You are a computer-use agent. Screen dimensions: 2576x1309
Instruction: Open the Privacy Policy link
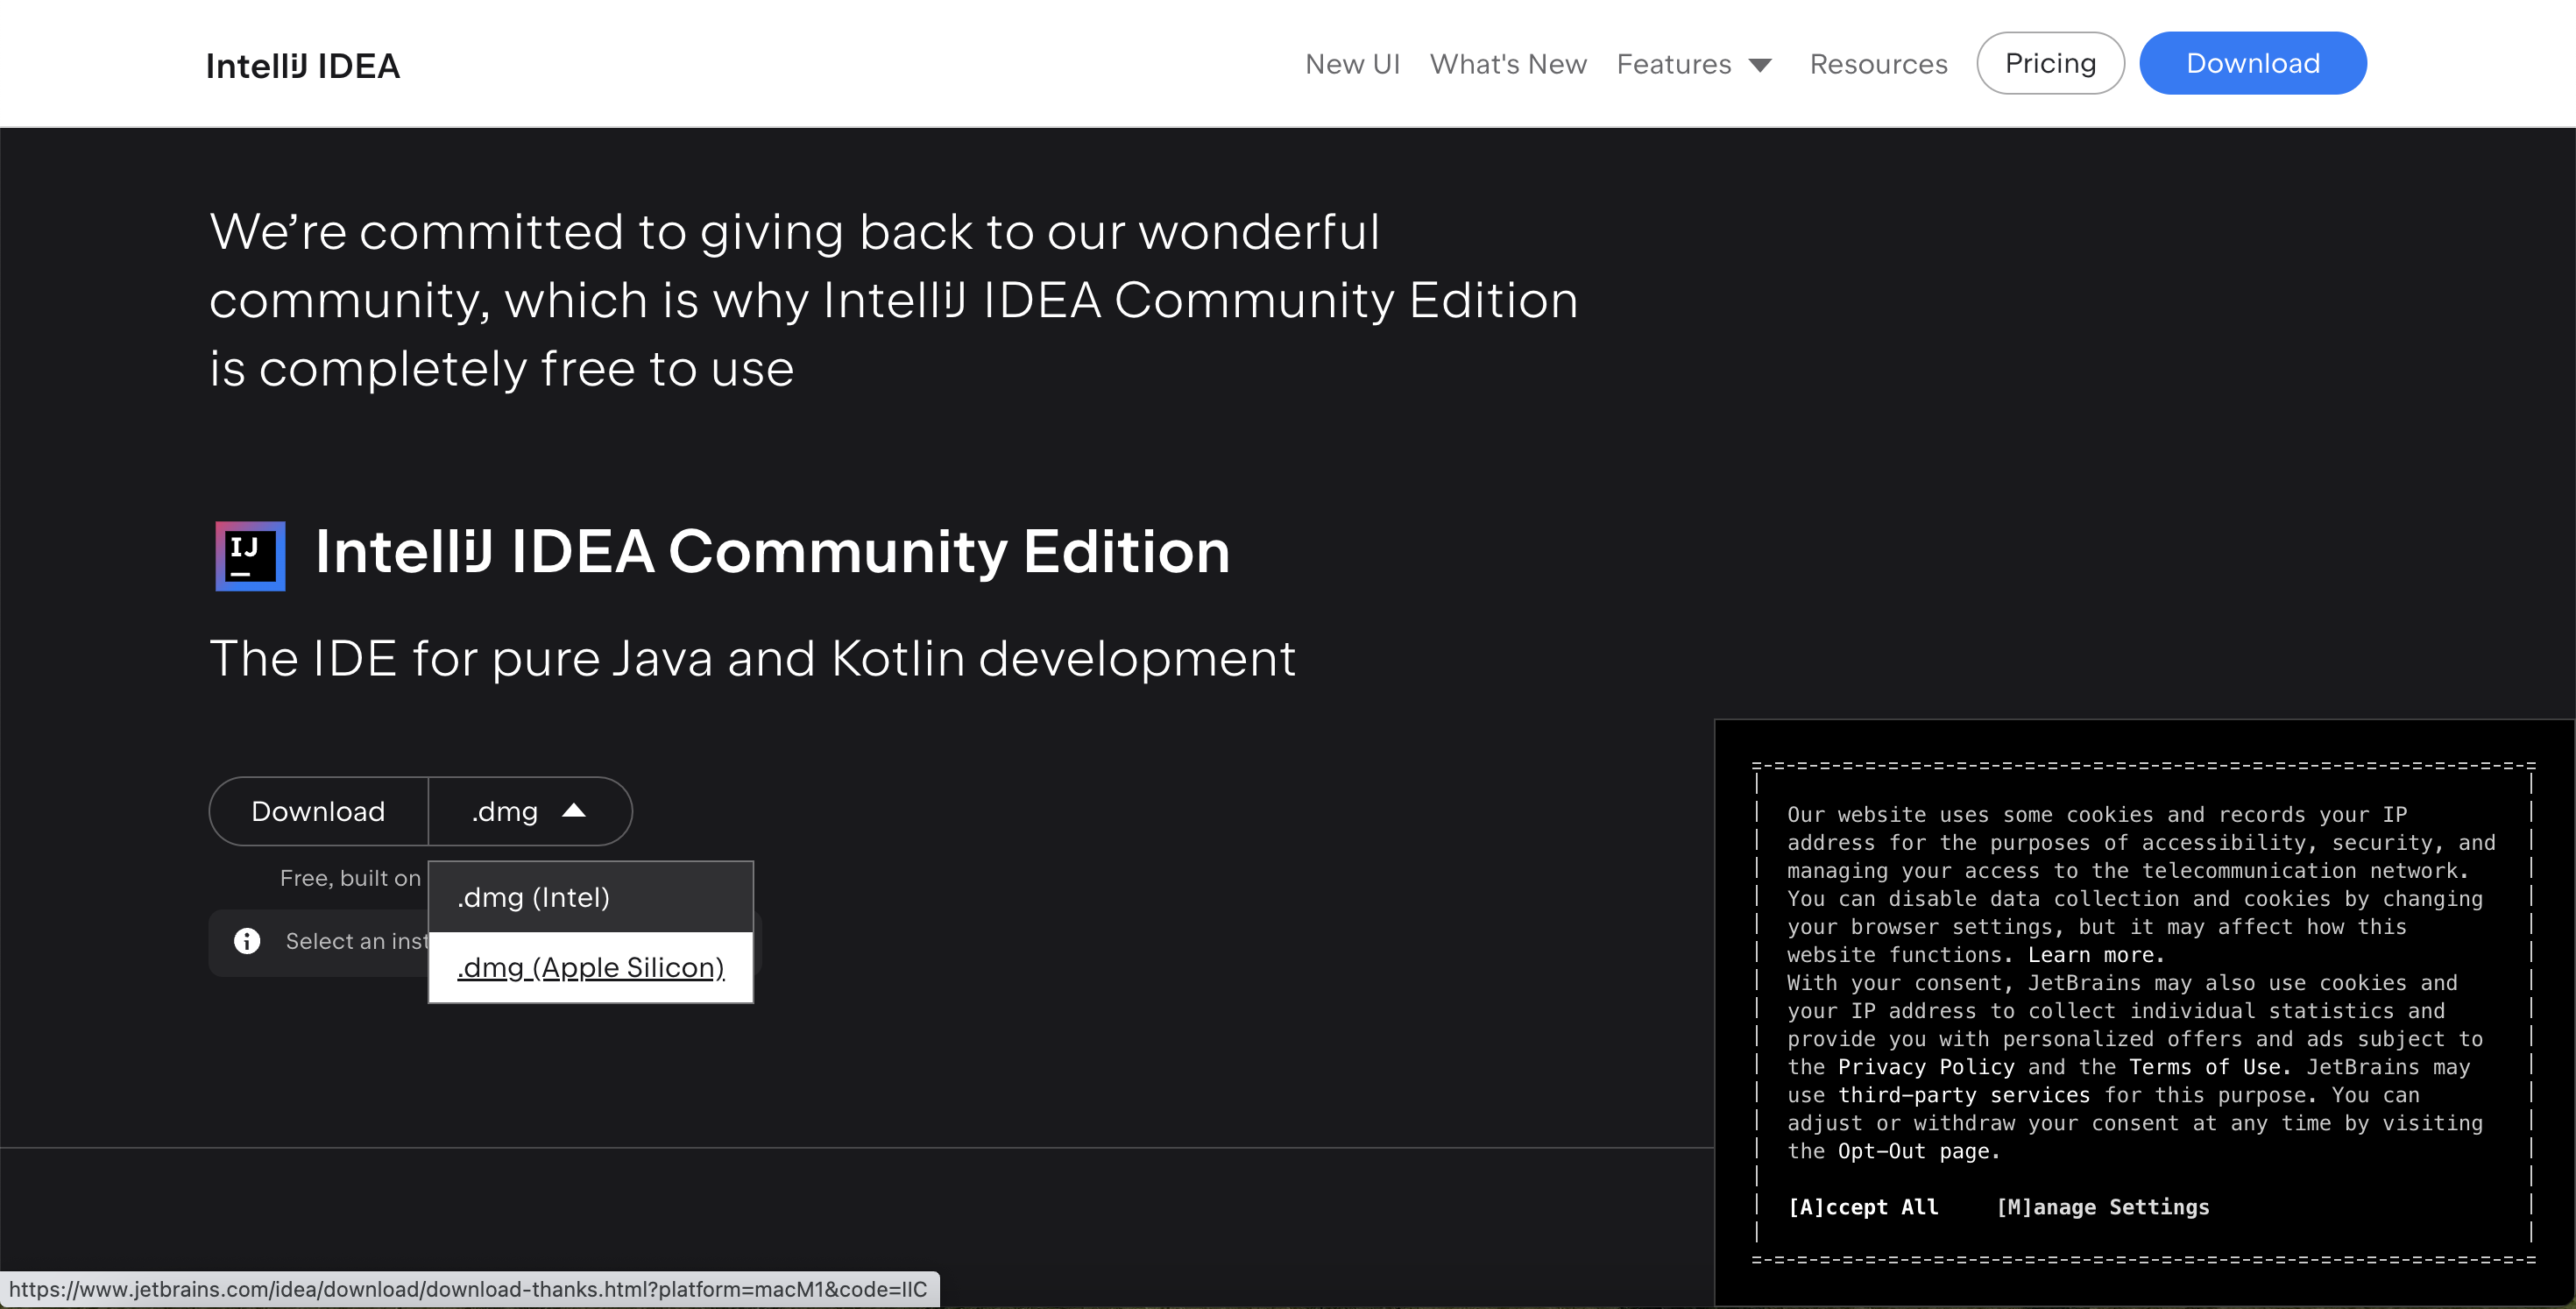coord(1925,1067)
